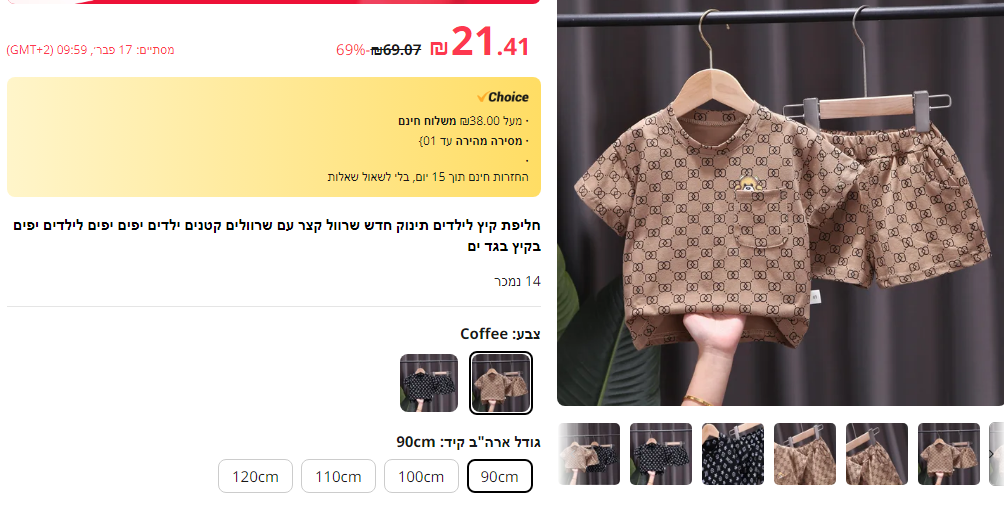Click the fast delivery line in Choice box
The height and width of the screenshot is (516, 1004).
473,141
